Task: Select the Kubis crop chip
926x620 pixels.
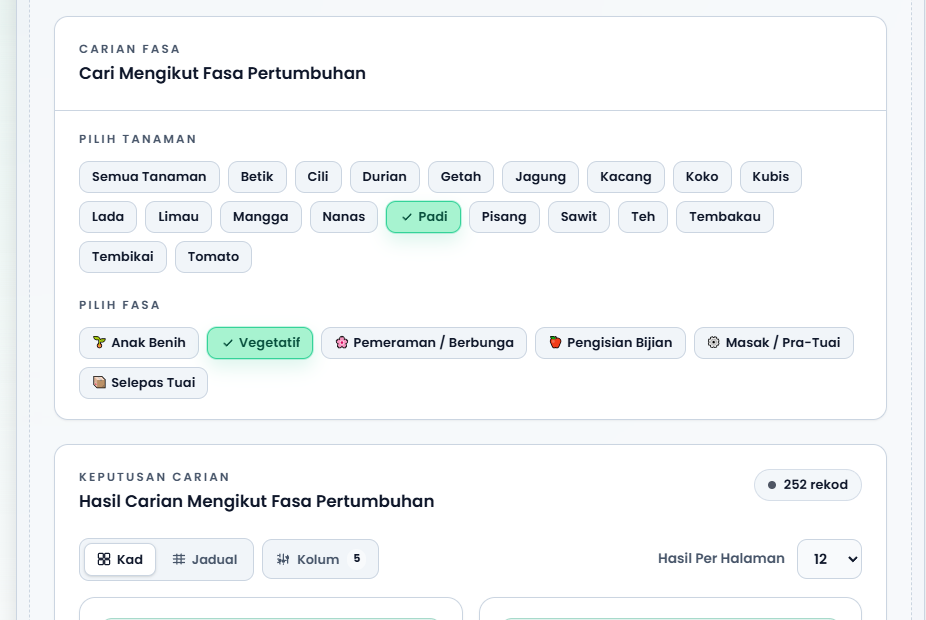Action: (x=771, y=177)
